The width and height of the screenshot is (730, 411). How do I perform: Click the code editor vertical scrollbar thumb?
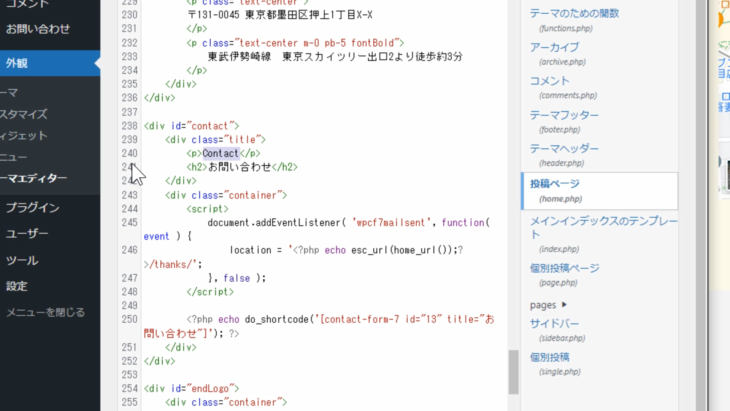tap(513, 372)
